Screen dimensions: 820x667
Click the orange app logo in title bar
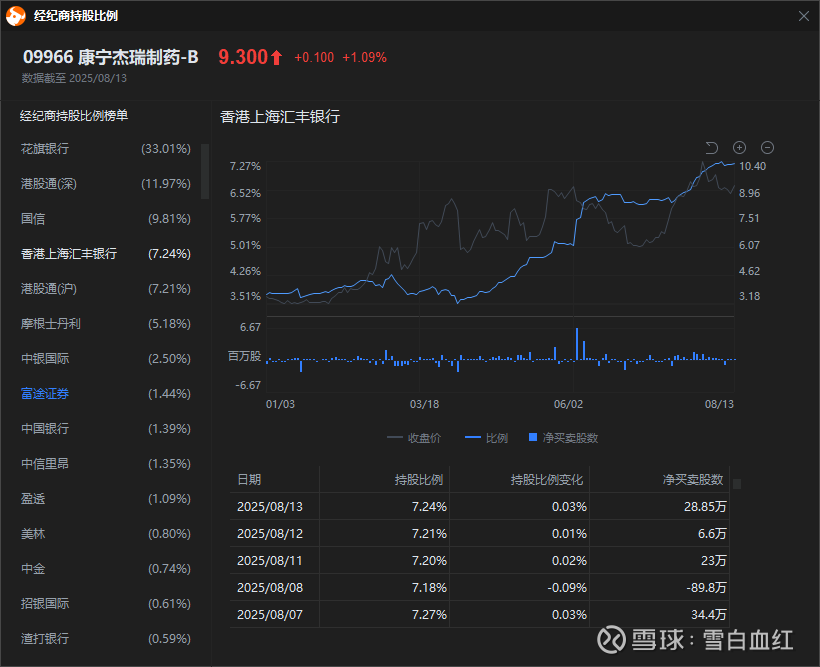(15, 16)
